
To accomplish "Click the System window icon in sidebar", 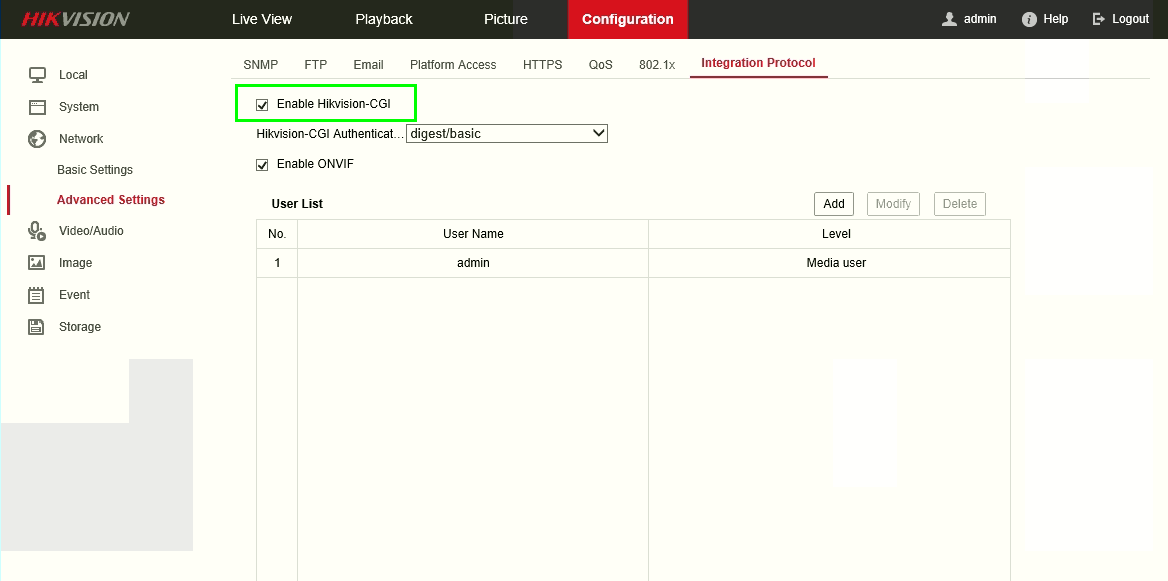I will [37, 107].
